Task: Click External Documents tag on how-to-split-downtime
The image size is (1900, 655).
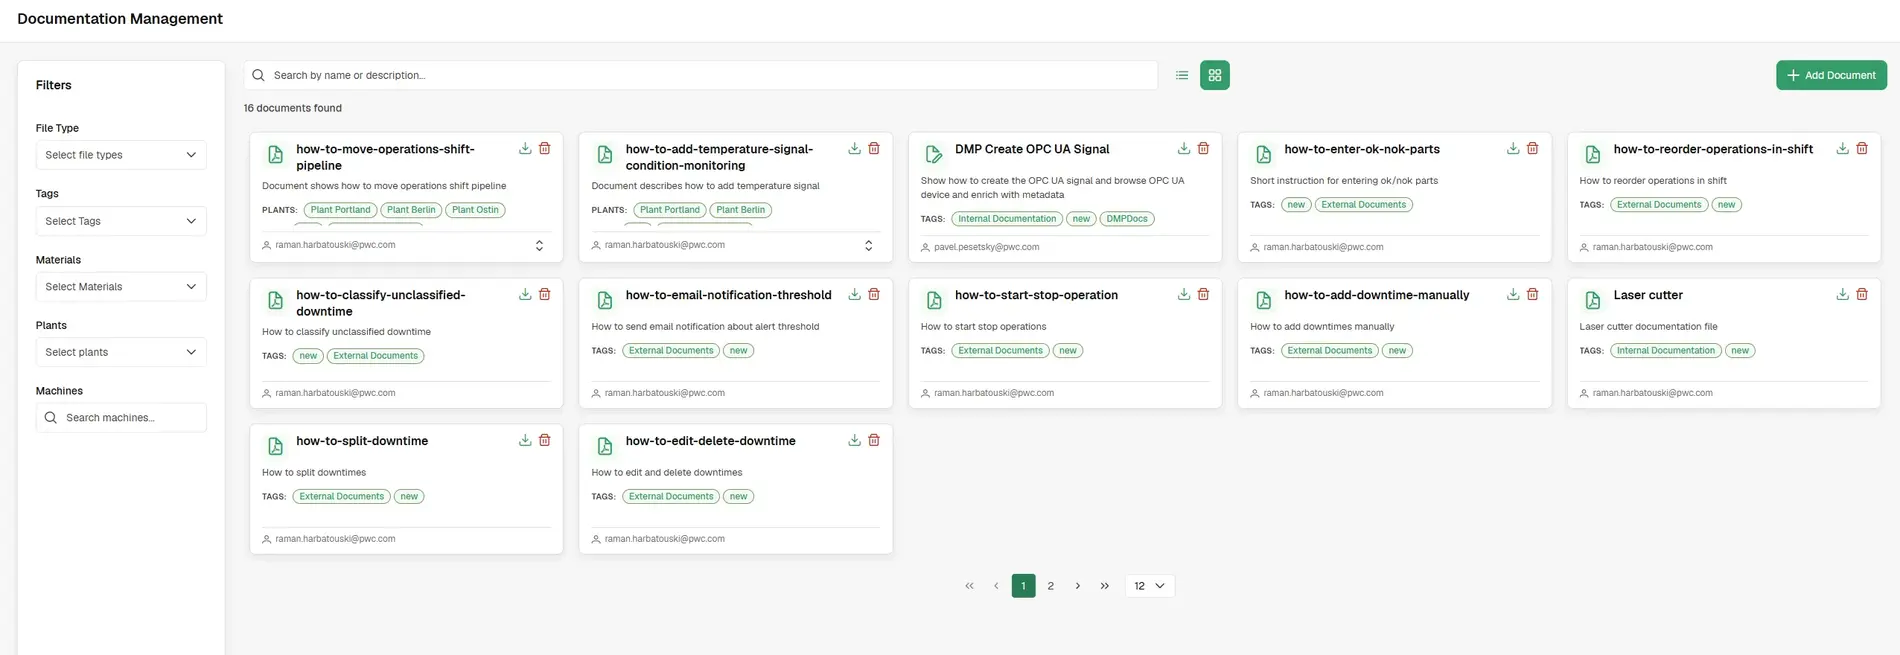Action: pos(341,497)
